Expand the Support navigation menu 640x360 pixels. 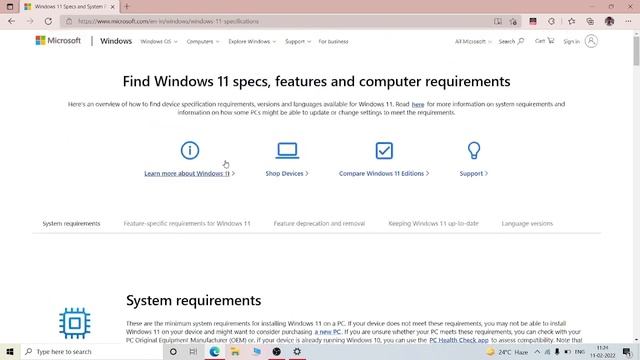pyautogui.click(x=298, y=41)
